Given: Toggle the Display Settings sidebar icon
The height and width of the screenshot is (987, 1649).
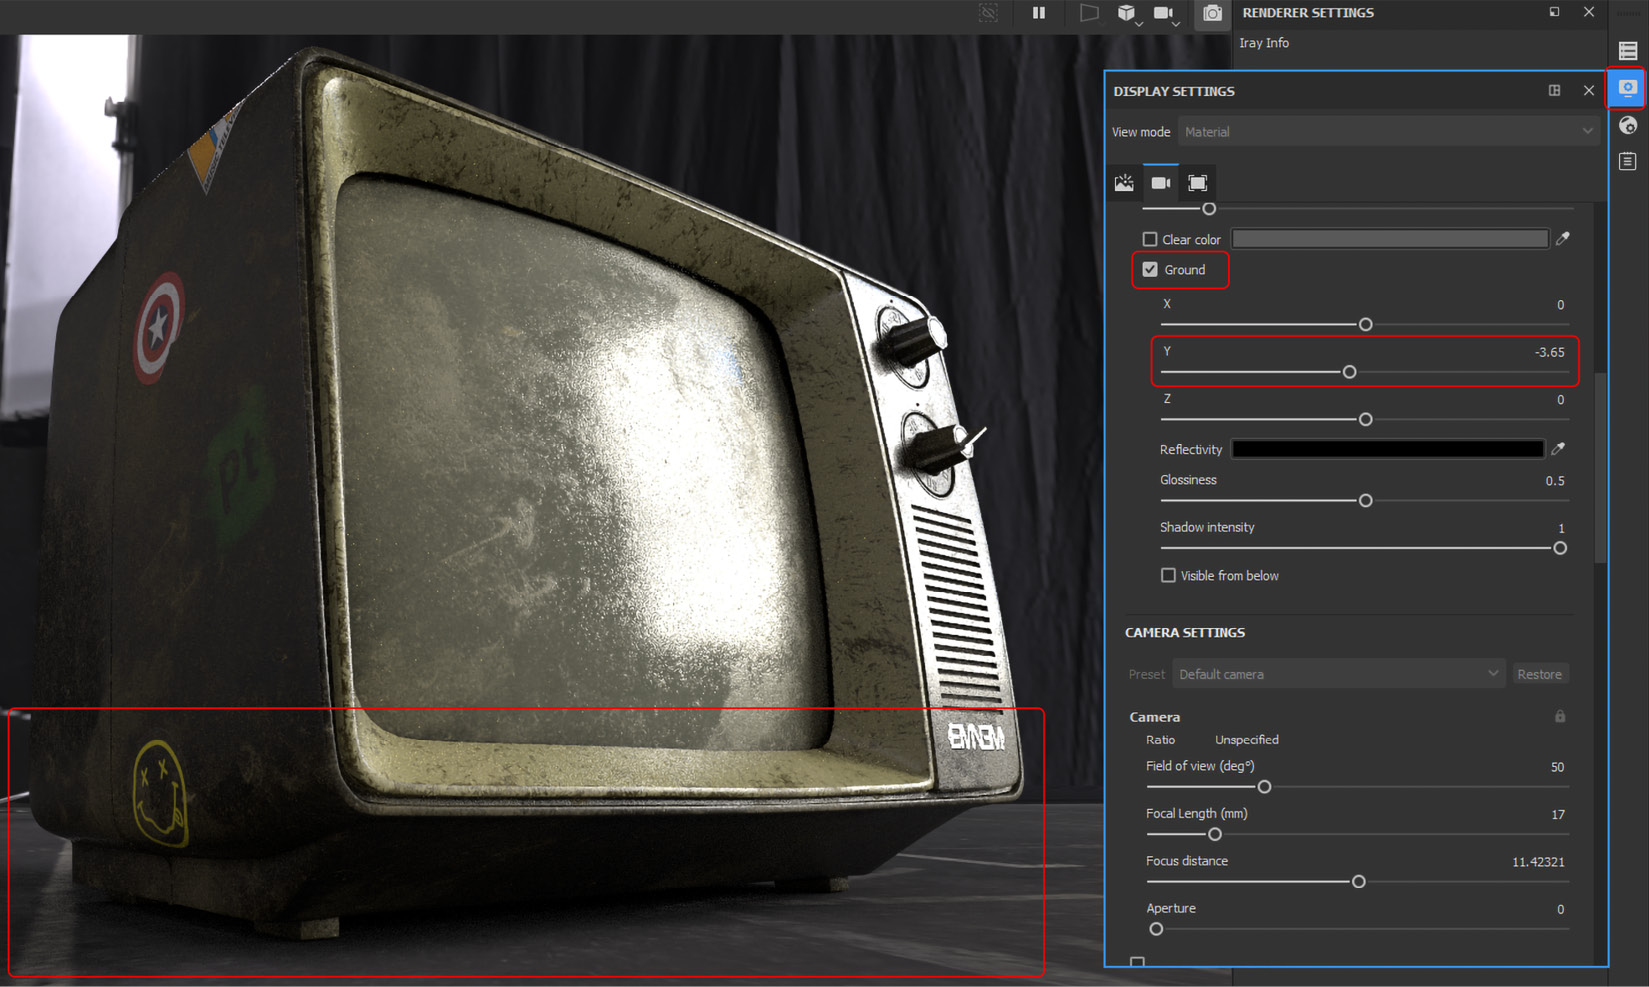Looking at the screenshot, I should pos(1628,88).
